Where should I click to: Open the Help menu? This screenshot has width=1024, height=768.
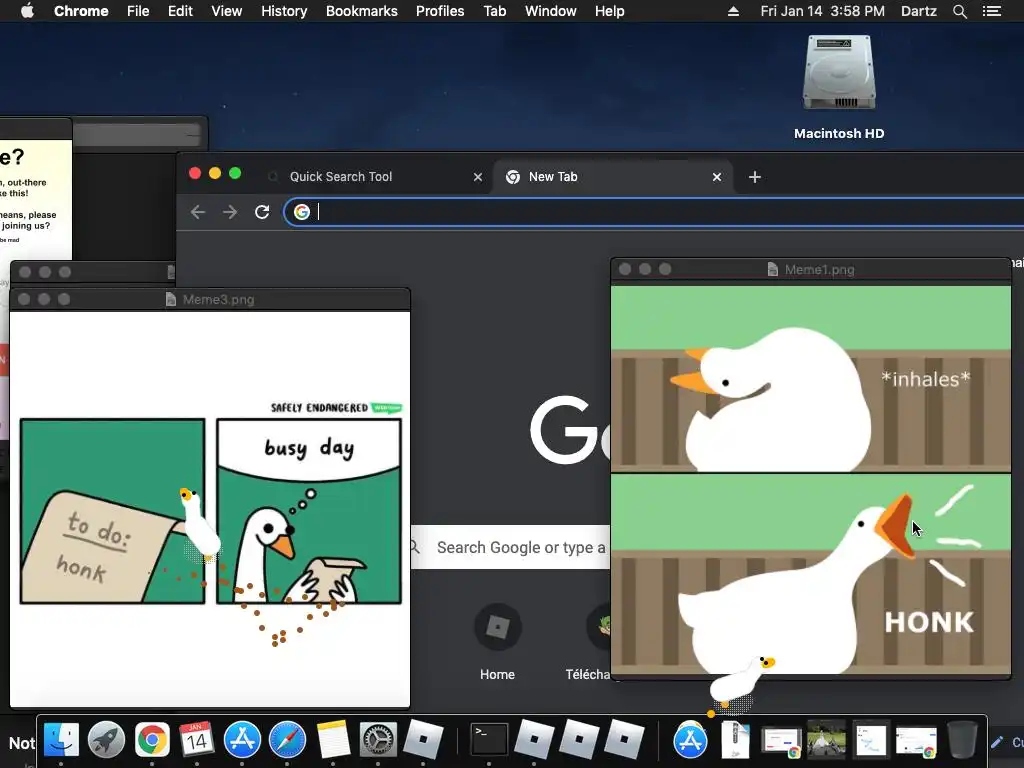coord(609,11)
